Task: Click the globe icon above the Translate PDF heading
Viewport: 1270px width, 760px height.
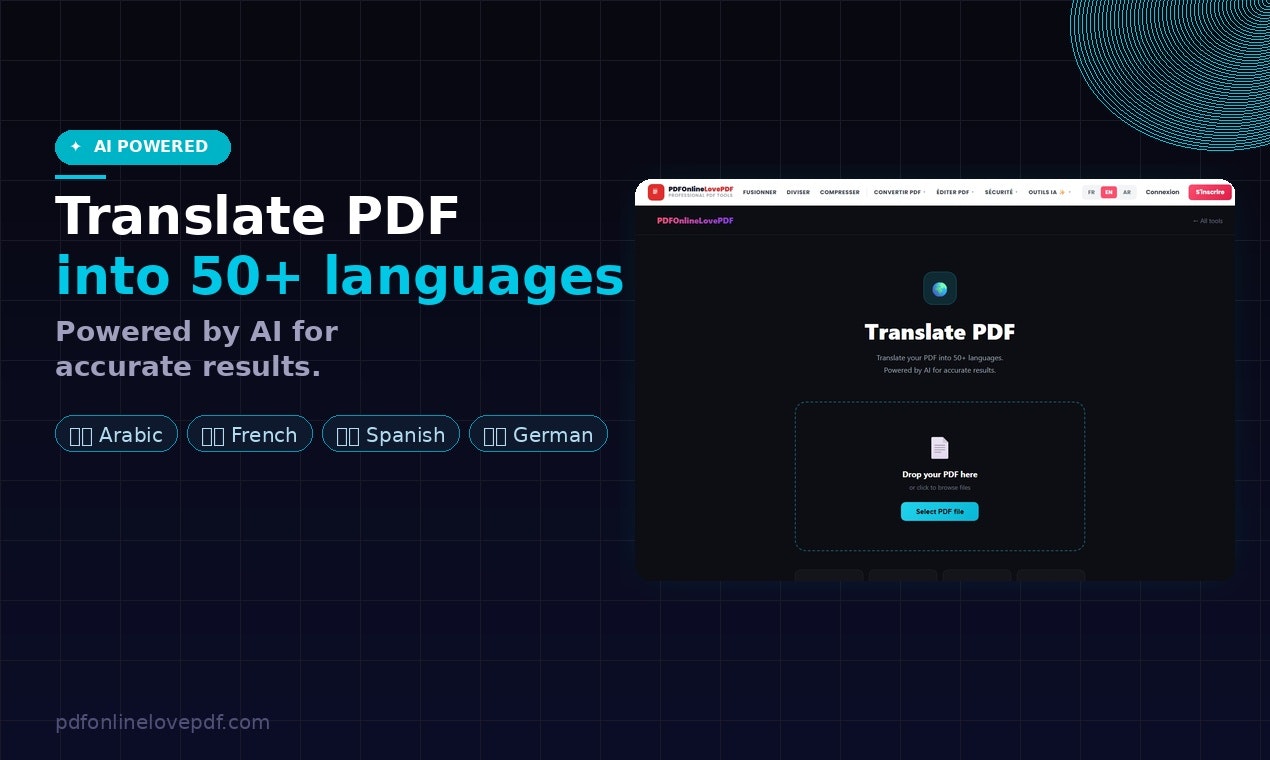Action: tap(940, 288)
